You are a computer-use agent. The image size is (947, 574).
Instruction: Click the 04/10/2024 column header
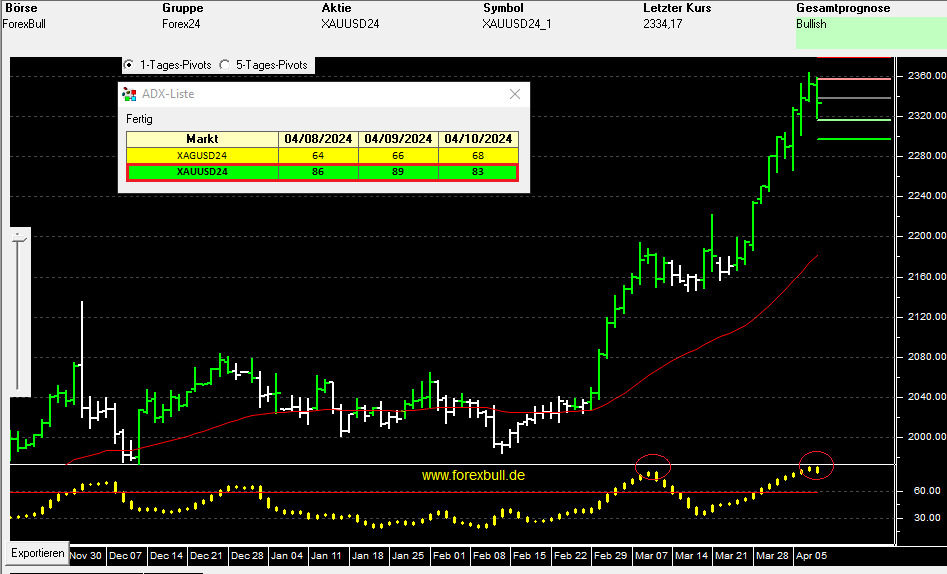[x=478, y=139]
